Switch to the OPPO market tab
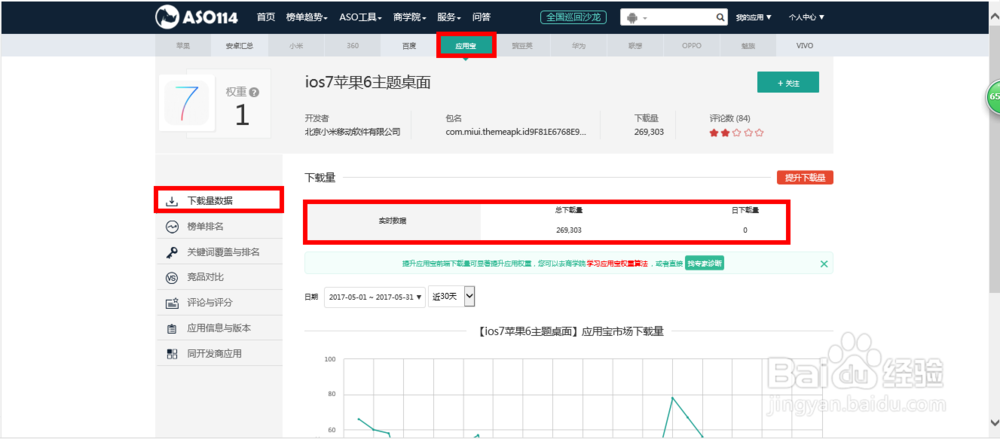 point(691,46)
